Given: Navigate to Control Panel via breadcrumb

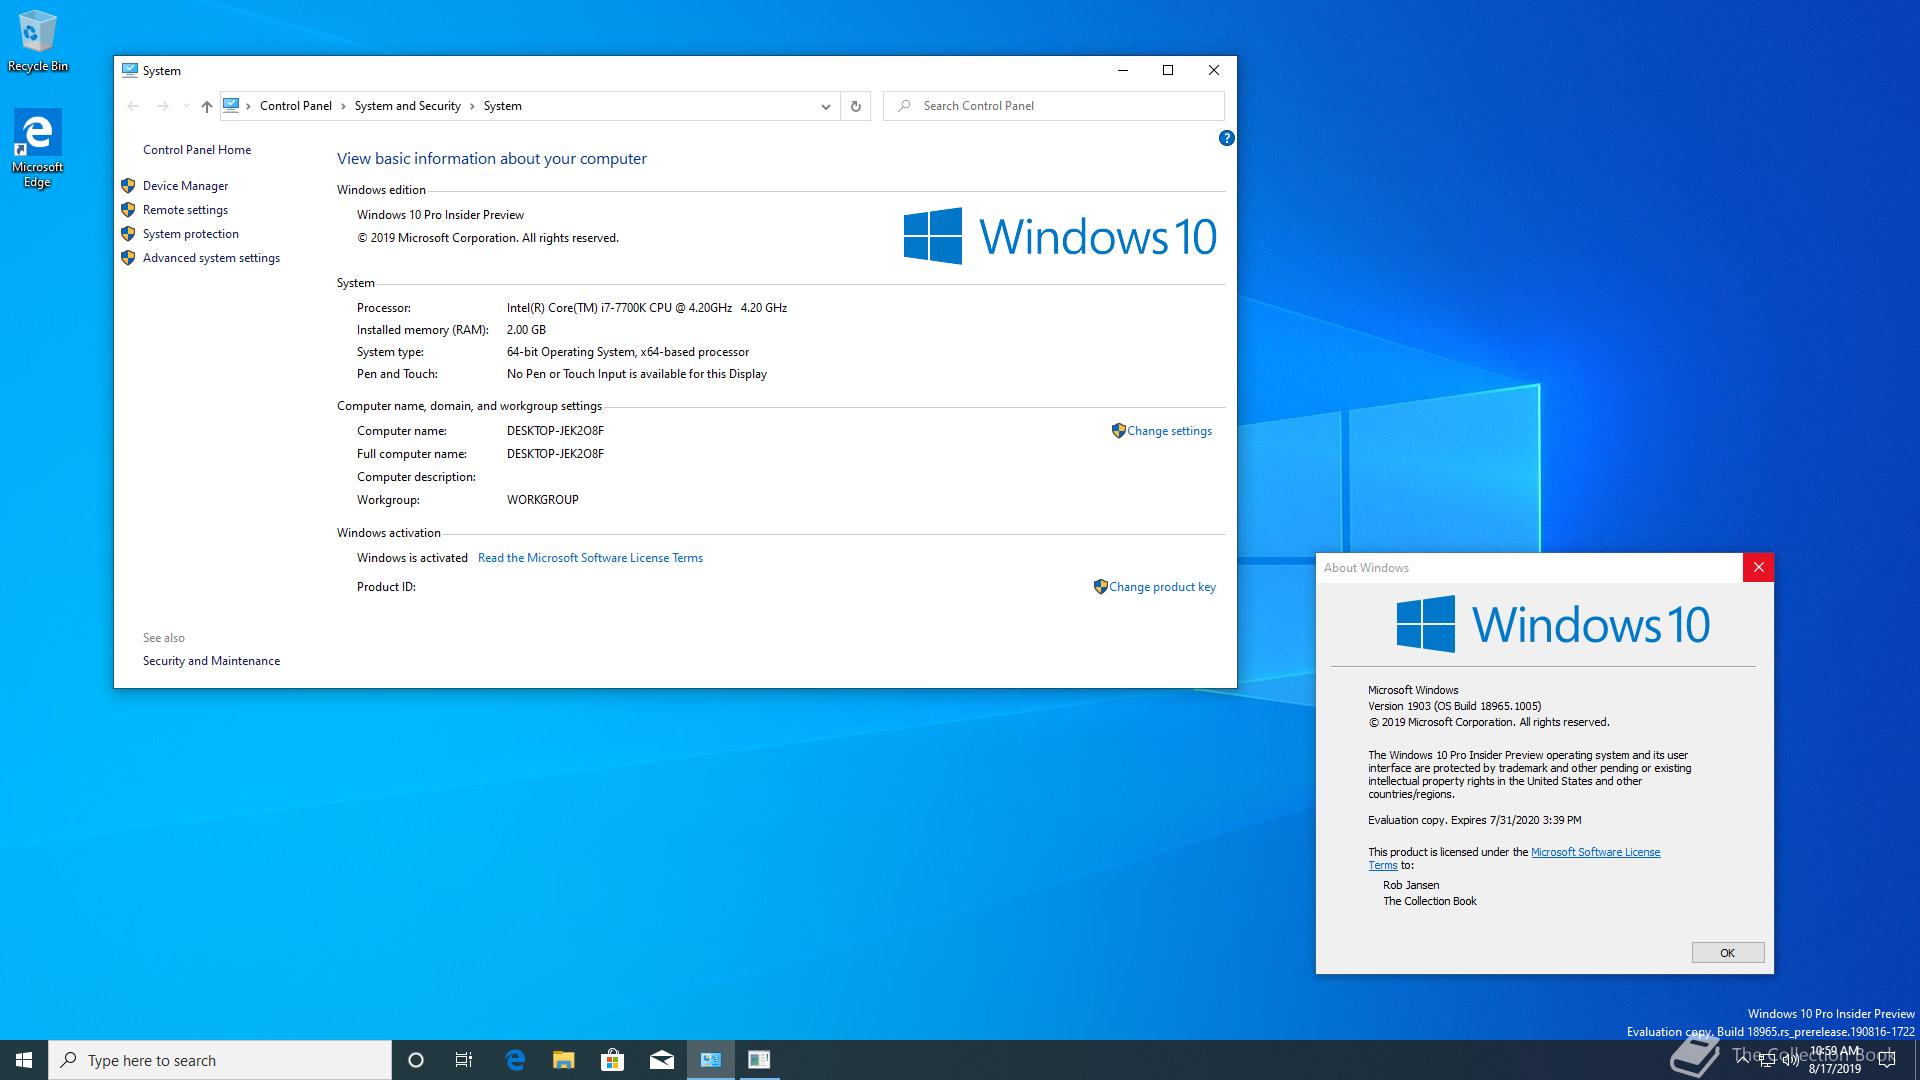Looking at the screenshot, I should (x=296, y=105).
